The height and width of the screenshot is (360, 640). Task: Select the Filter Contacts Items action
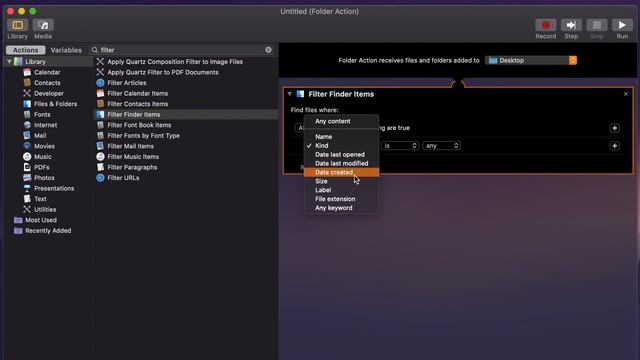pyautogui.click(x=137, y=104)
